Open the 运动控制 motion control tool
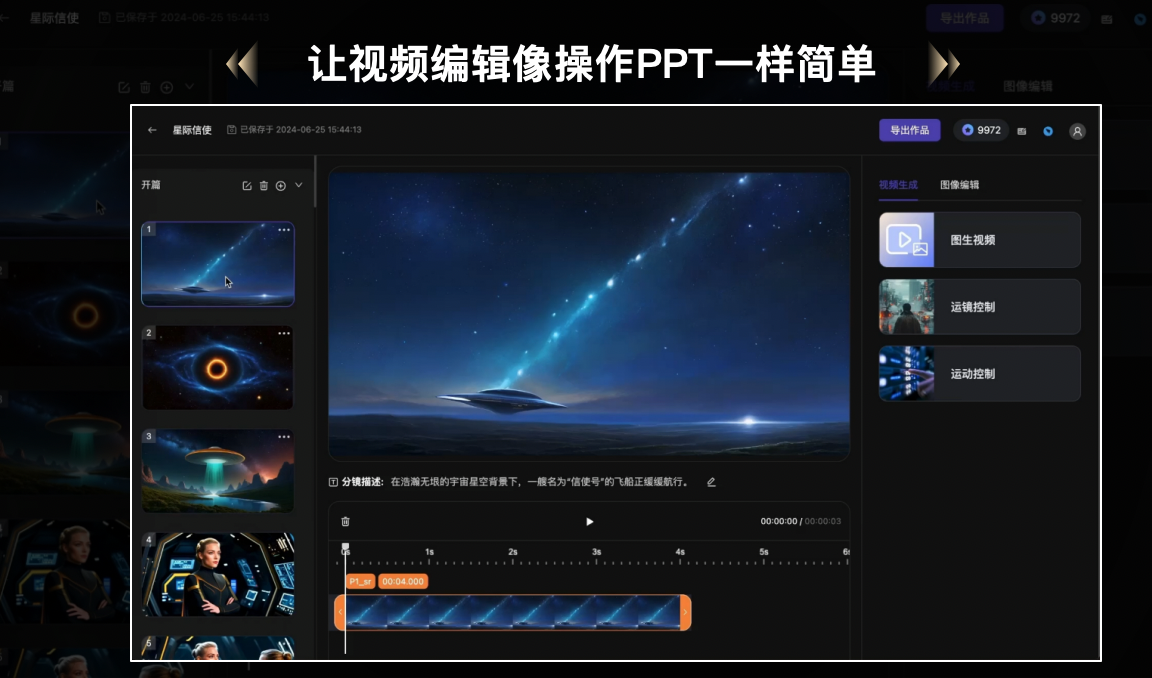The height and width of the screenshot is (678, 1152). pyautogui.click(x=978, y=373)
